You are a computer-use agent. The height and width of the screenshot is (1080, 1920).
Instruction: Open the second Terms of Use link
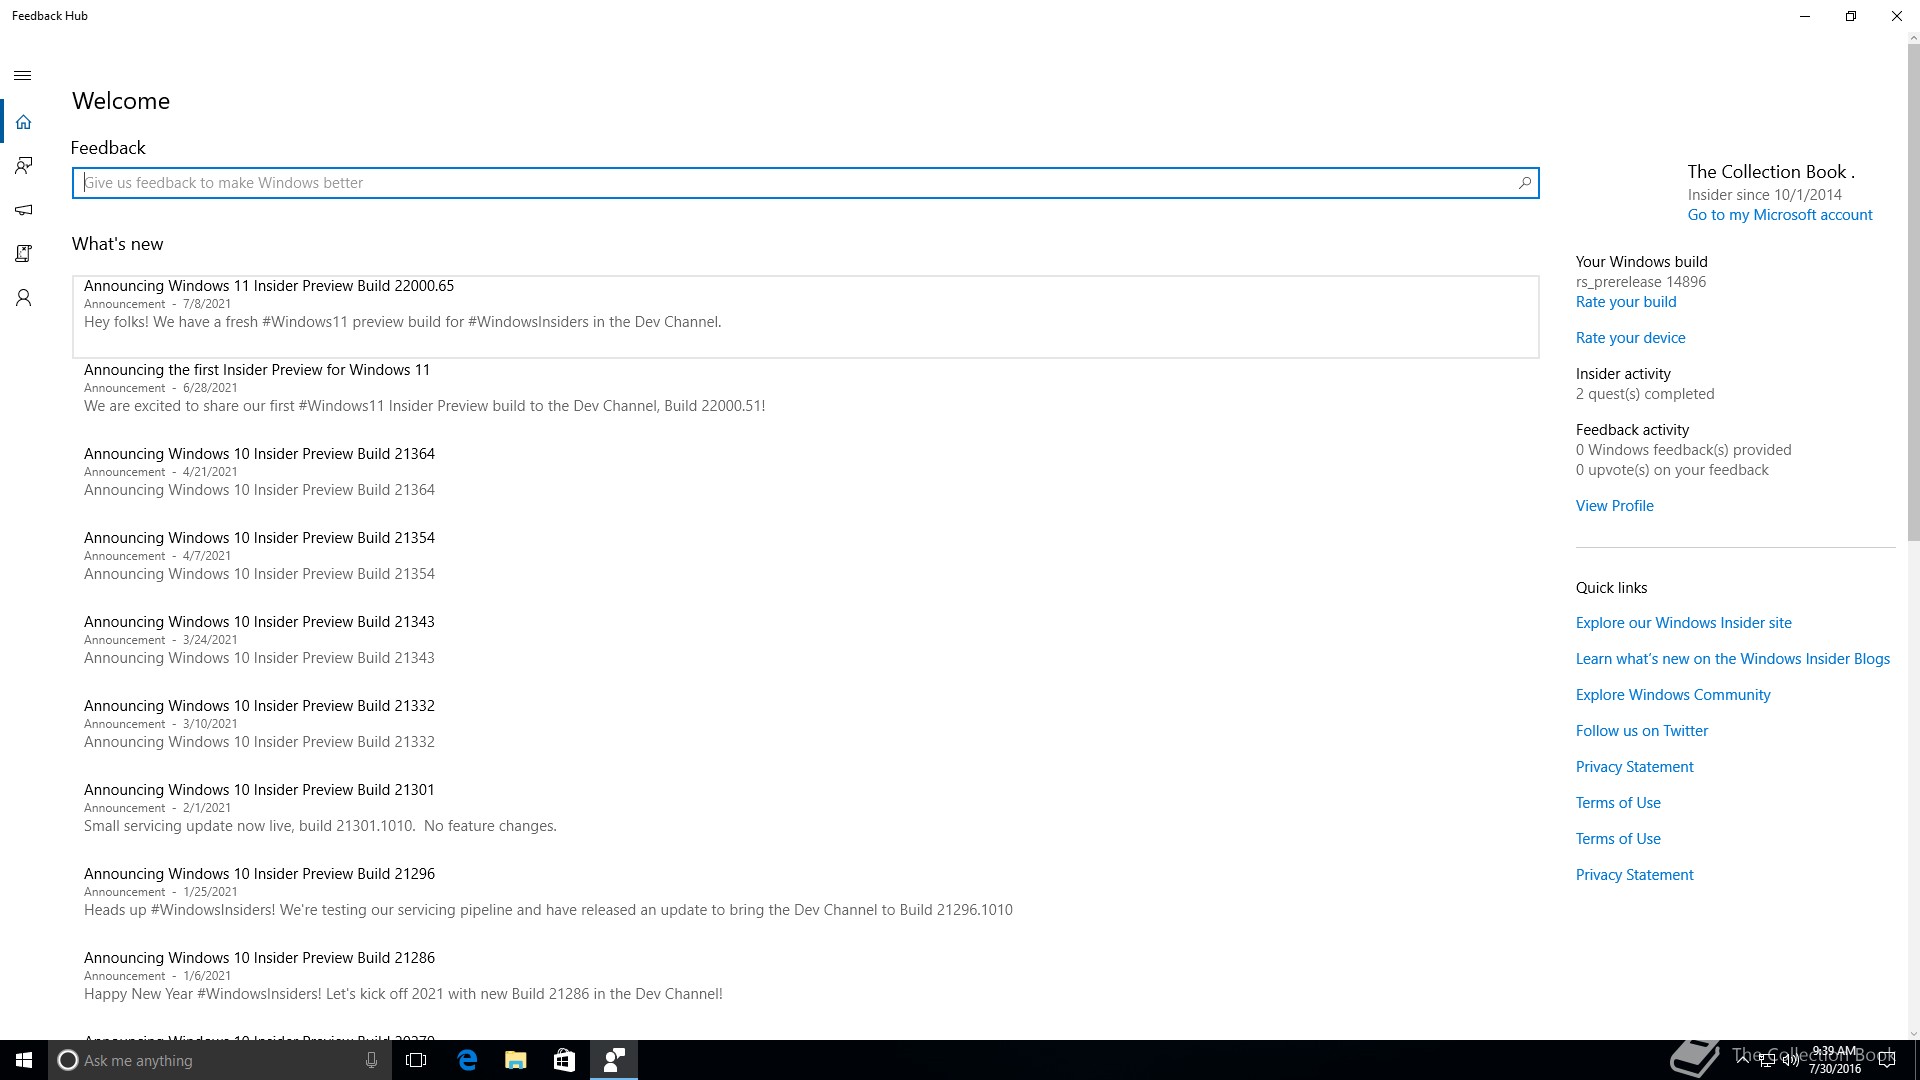(1617, 839)
